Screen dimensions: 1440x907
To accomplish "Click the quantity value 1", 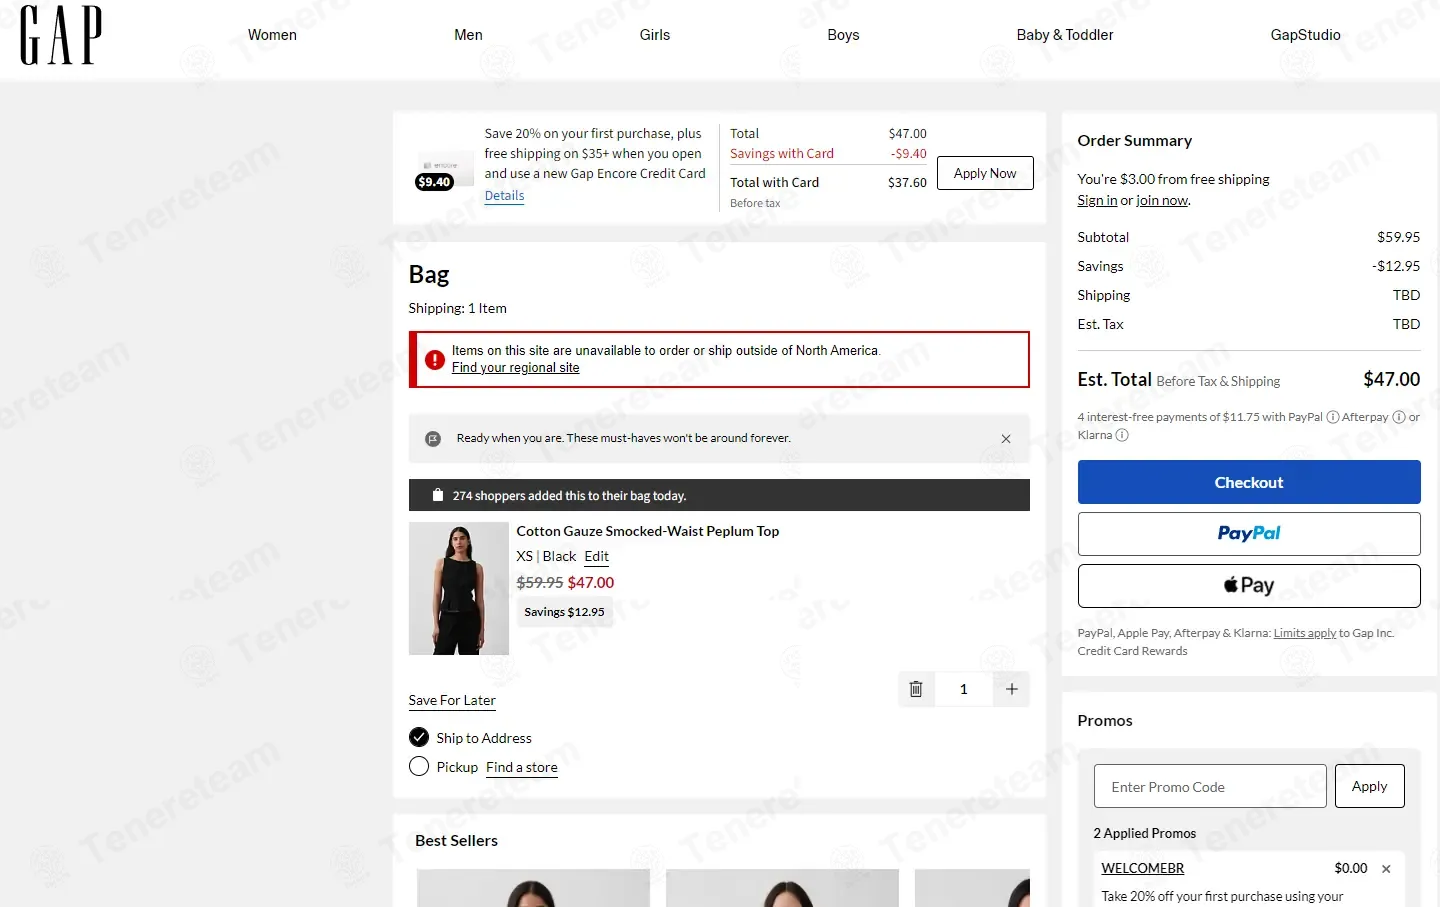I will tap(964, 689).
